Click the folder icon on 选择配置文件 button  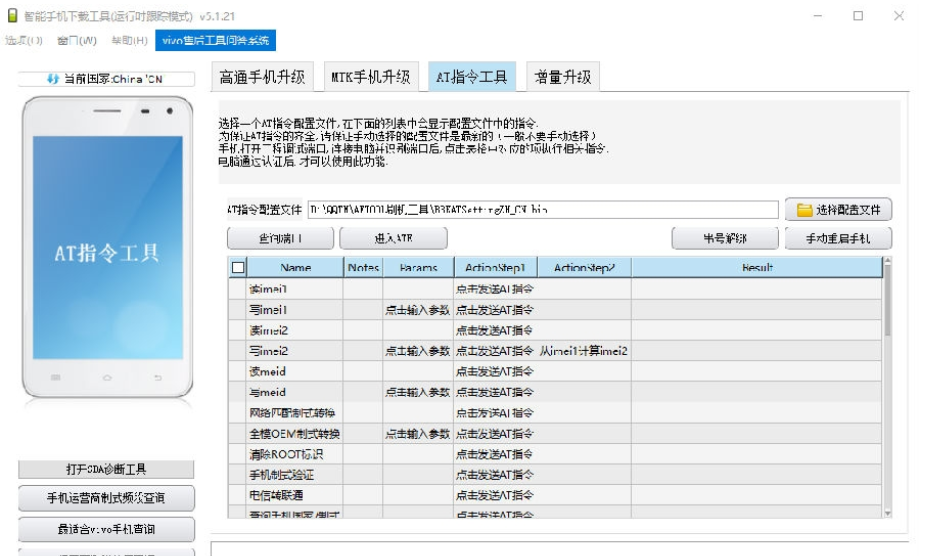click(803, 210)
